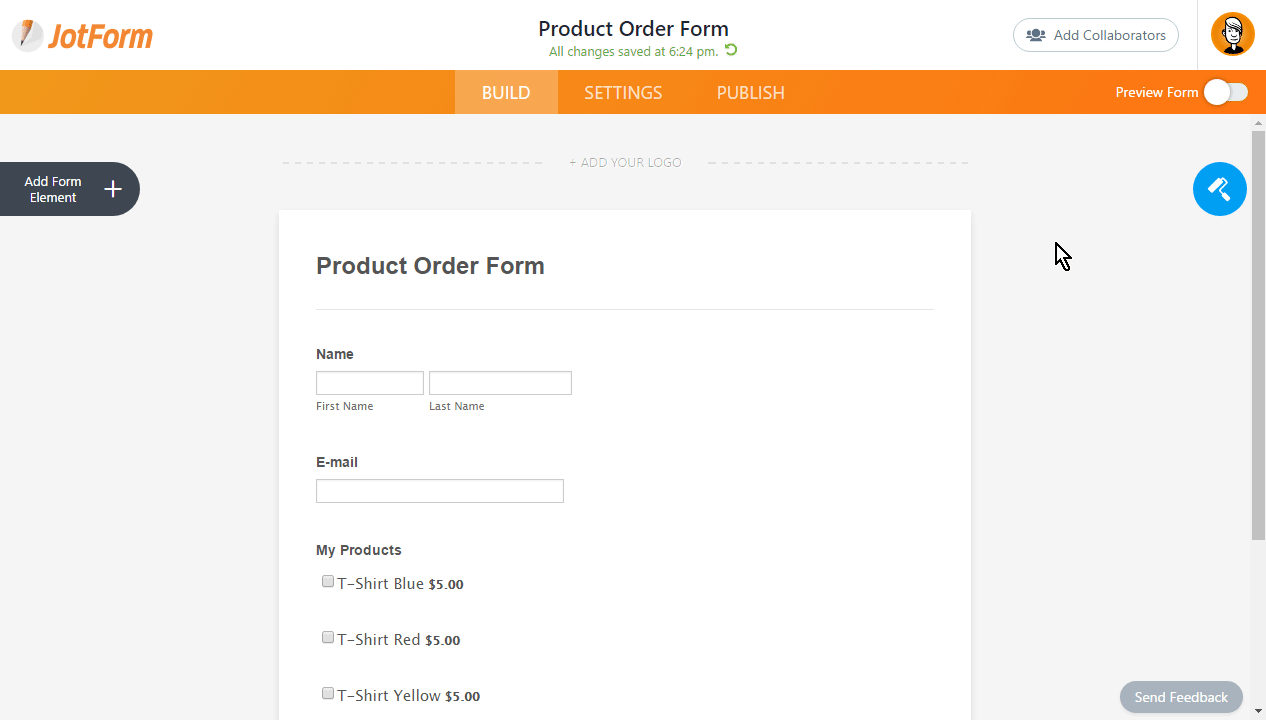Click Add Your Logo link

pyautogui.click(x=625, y=163)
